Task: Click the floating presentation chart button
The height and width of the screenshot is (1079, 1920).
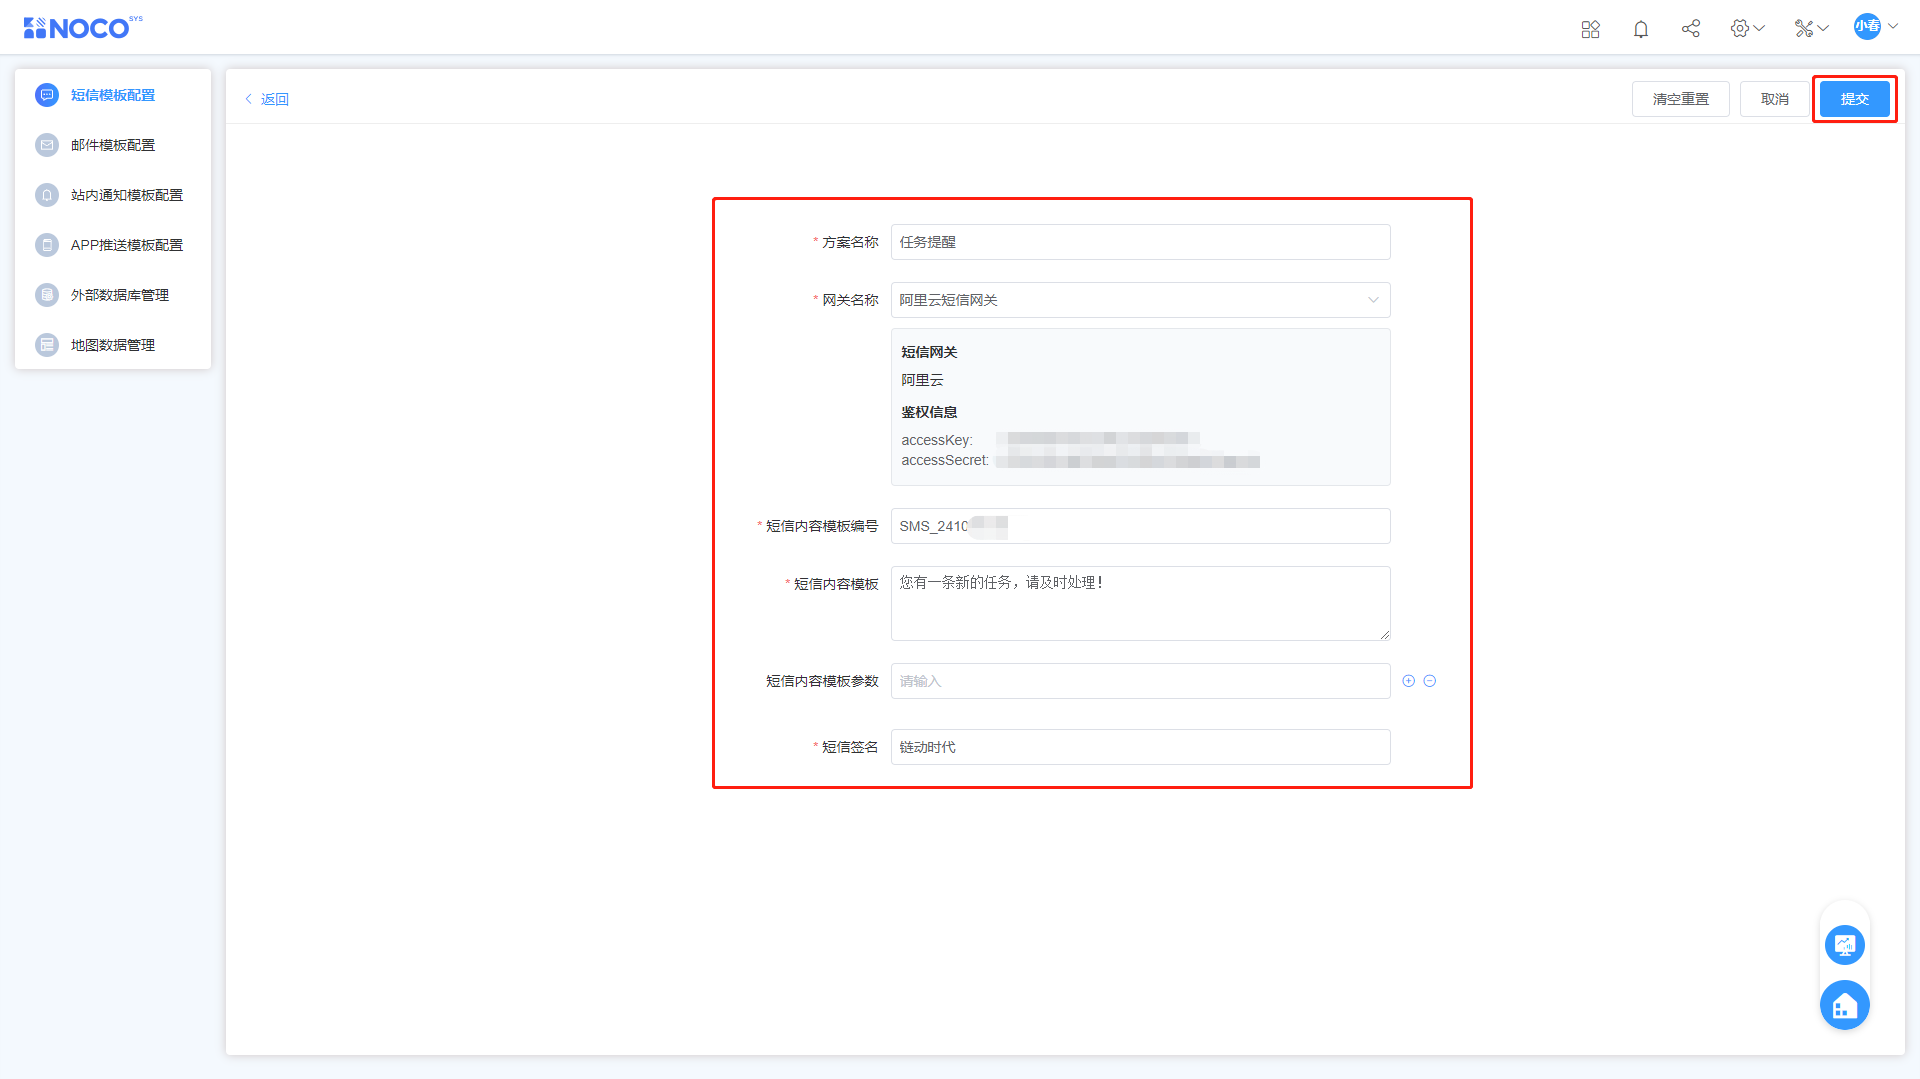Action: pyautogui.click(x=1844, y=945)
